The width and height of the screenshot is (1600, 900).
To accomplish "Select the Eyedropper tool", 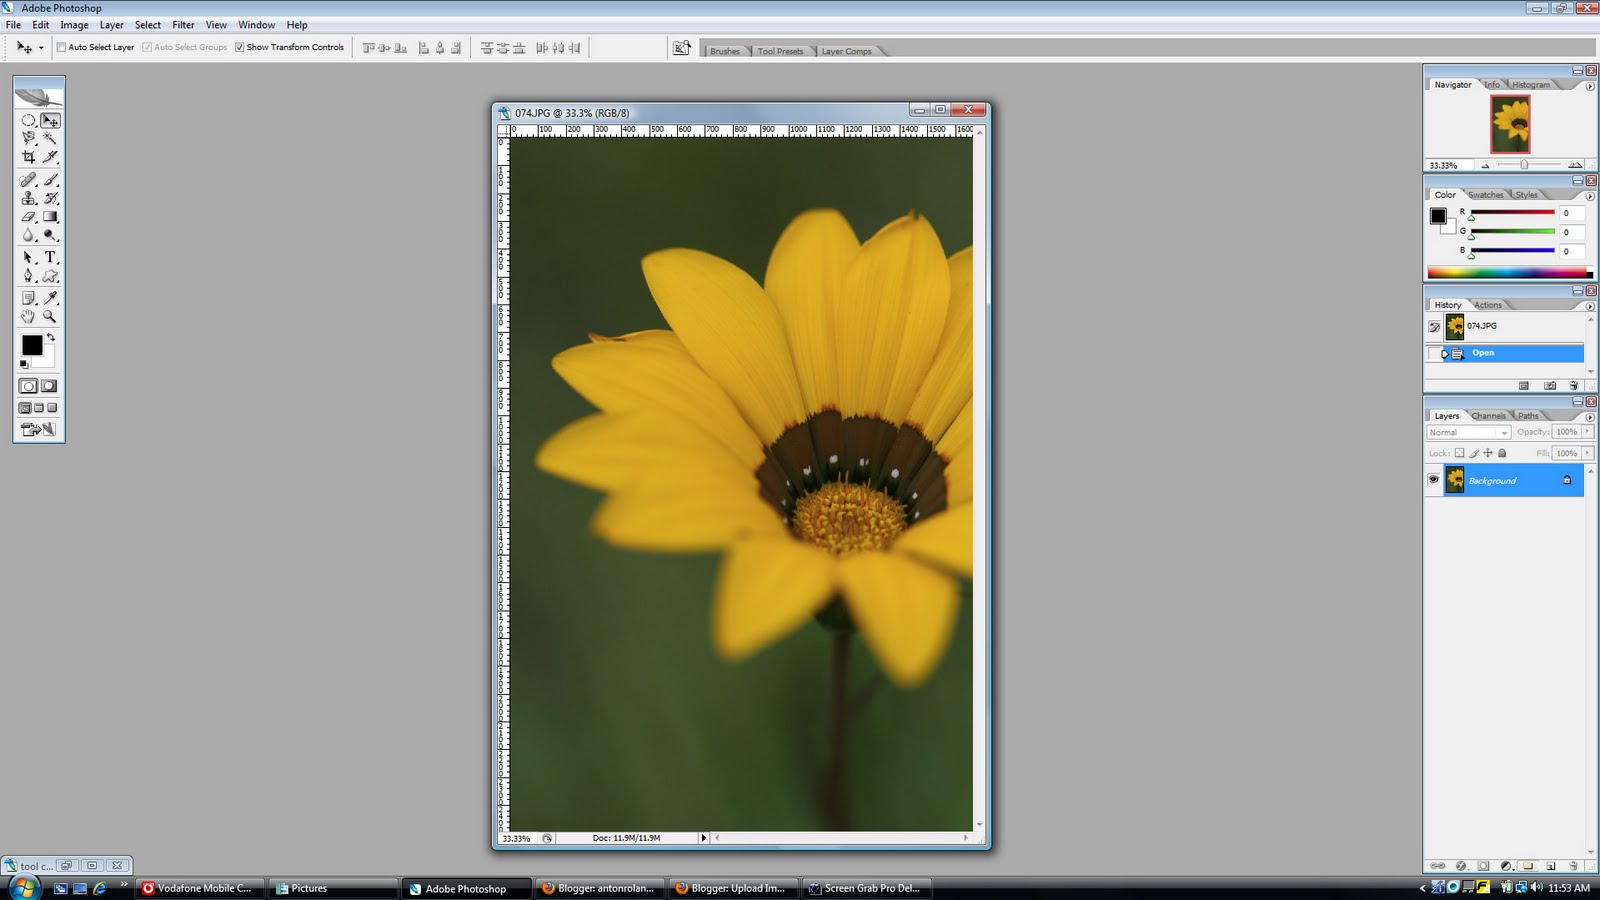I will [50, 298].
